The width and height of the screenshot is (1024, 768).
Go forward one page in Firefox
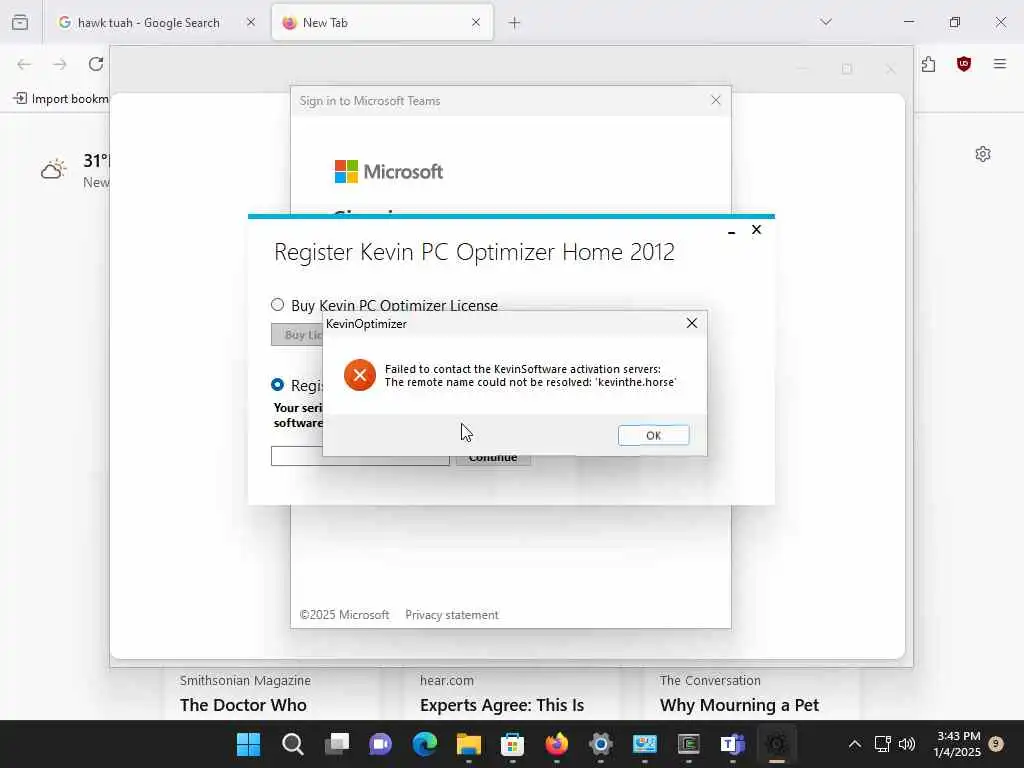pos(60,64)
